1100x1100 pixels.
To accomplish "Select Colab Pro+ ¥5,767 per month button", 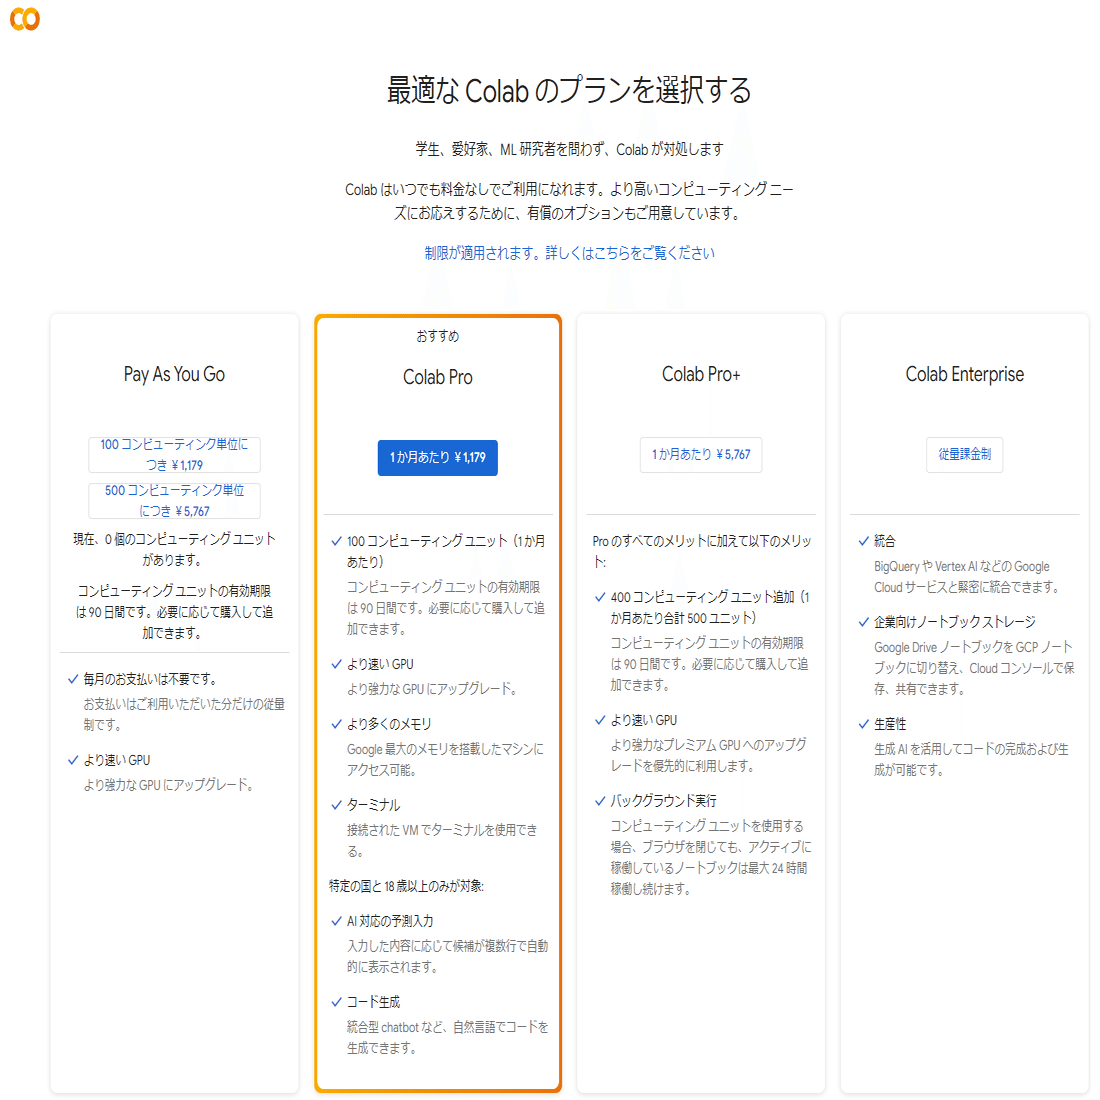I will point(701,455).
